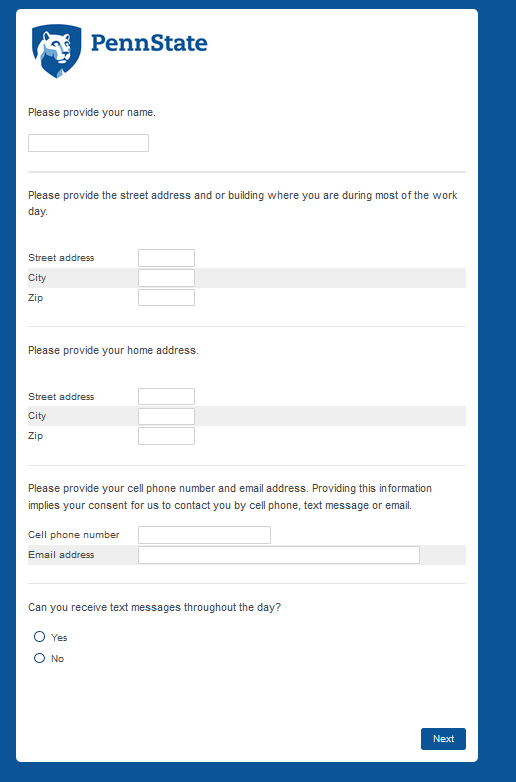Click the 'Cell phone number' label
The height and width of the screenshot is (782, 516).
74,535
